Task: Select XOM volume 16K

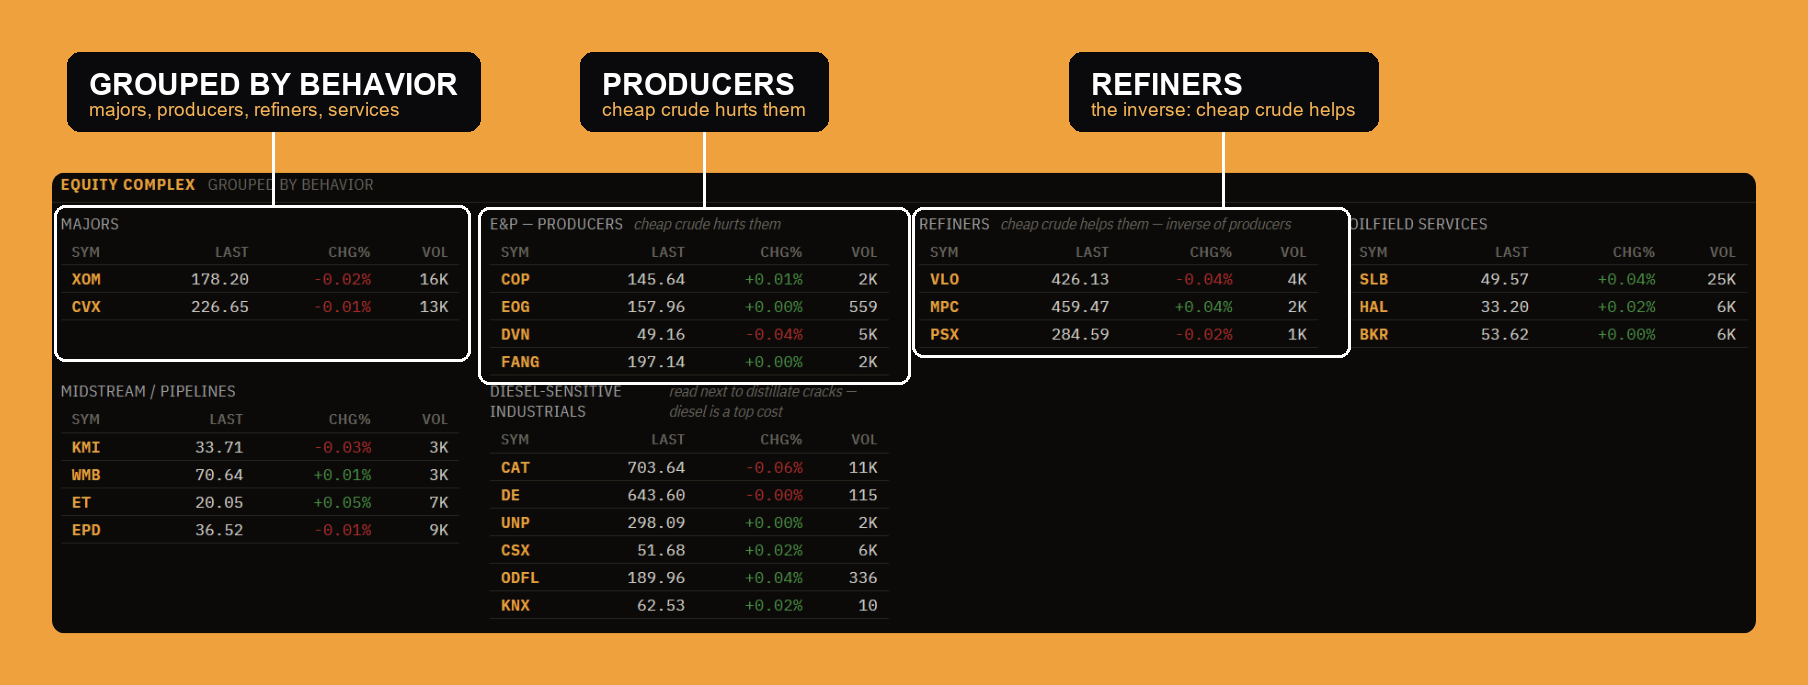Action: point(434,280)
